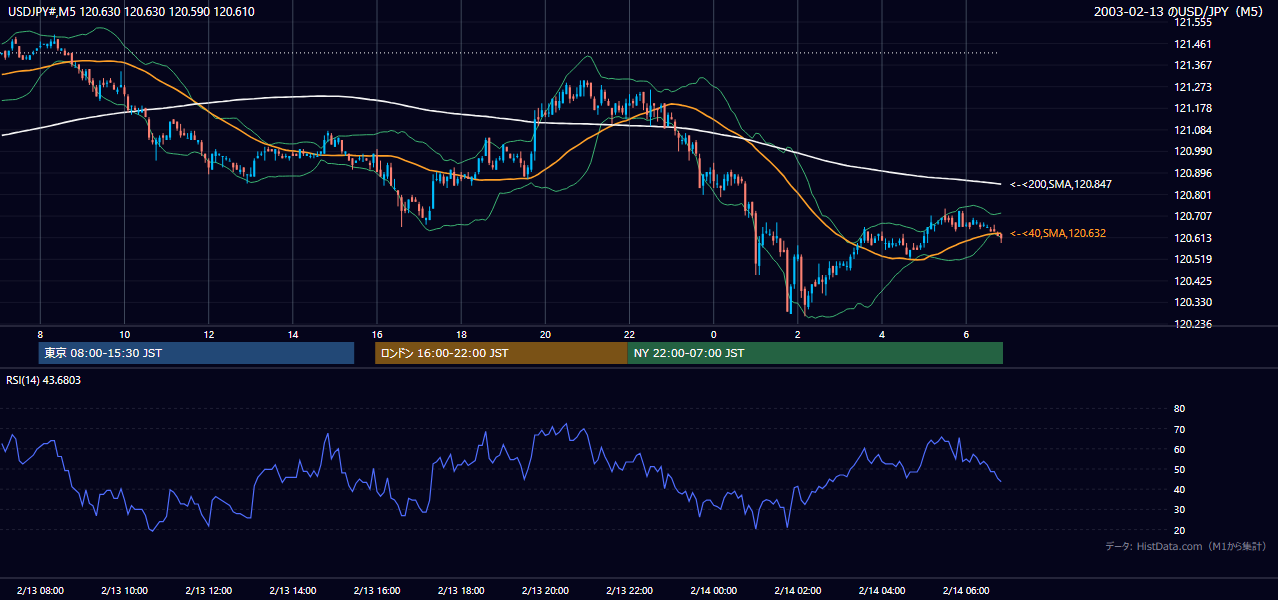Click price axis value 120.801

[1193, 195]
